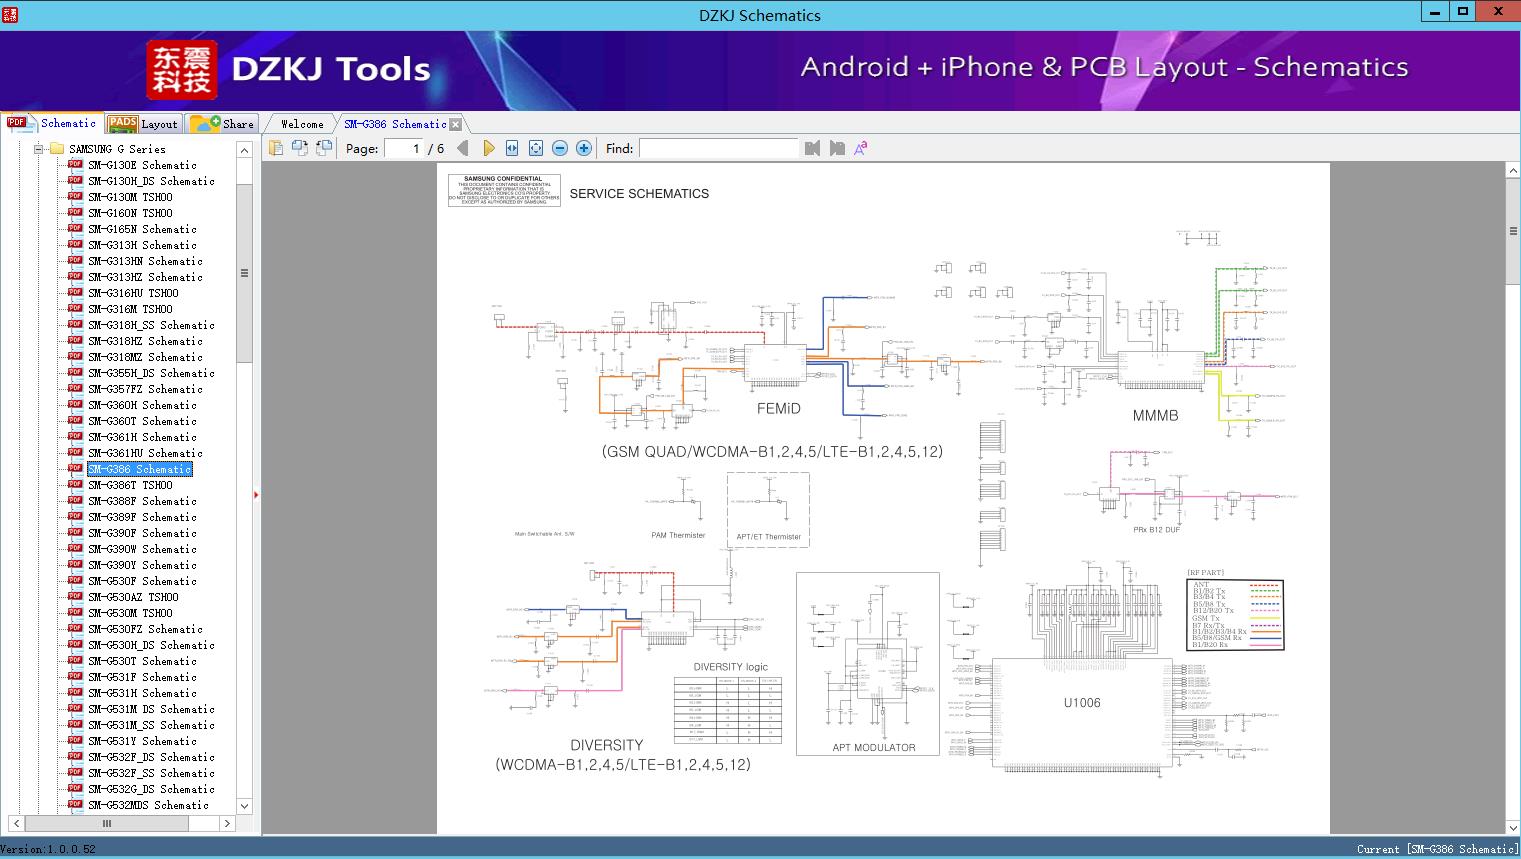Image resolution: width=1521 pixels, height=859 pixels.
Task: Zoom out with the minus icon
Action: 560,148
